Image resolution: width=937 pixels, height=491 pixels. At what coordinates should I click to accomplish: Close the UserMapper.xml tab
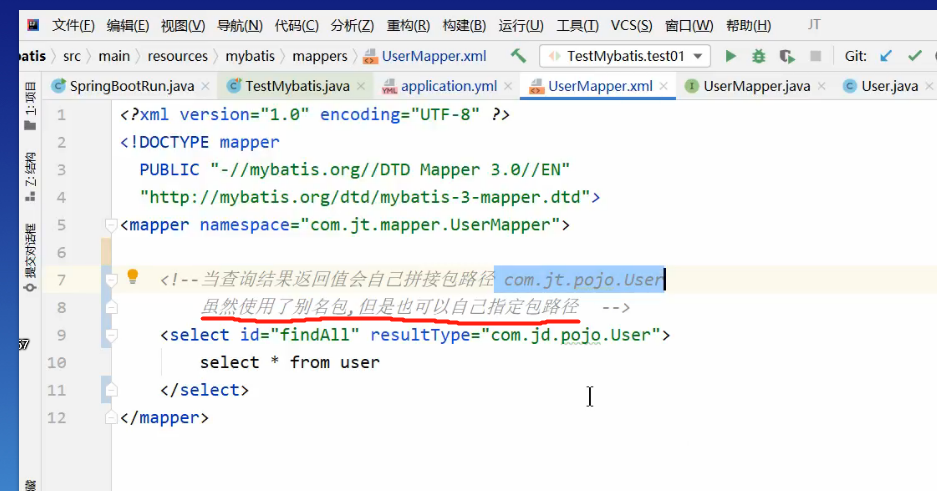663,86
